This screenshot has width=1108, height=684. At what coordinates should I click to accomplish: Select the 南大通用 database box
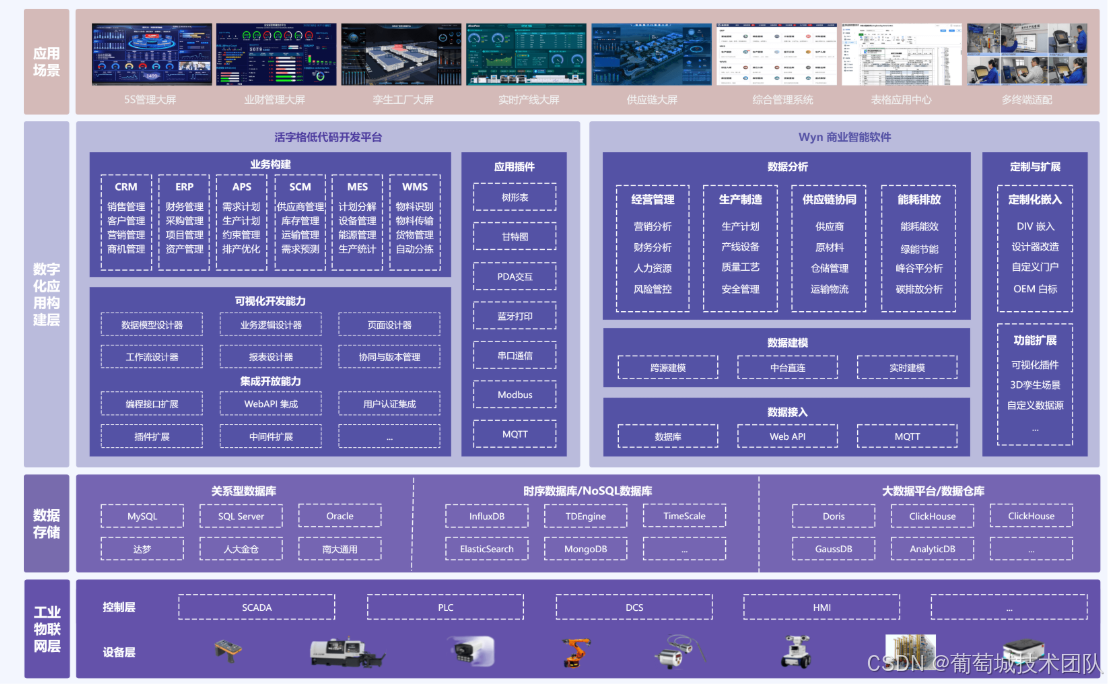point(340,548)
